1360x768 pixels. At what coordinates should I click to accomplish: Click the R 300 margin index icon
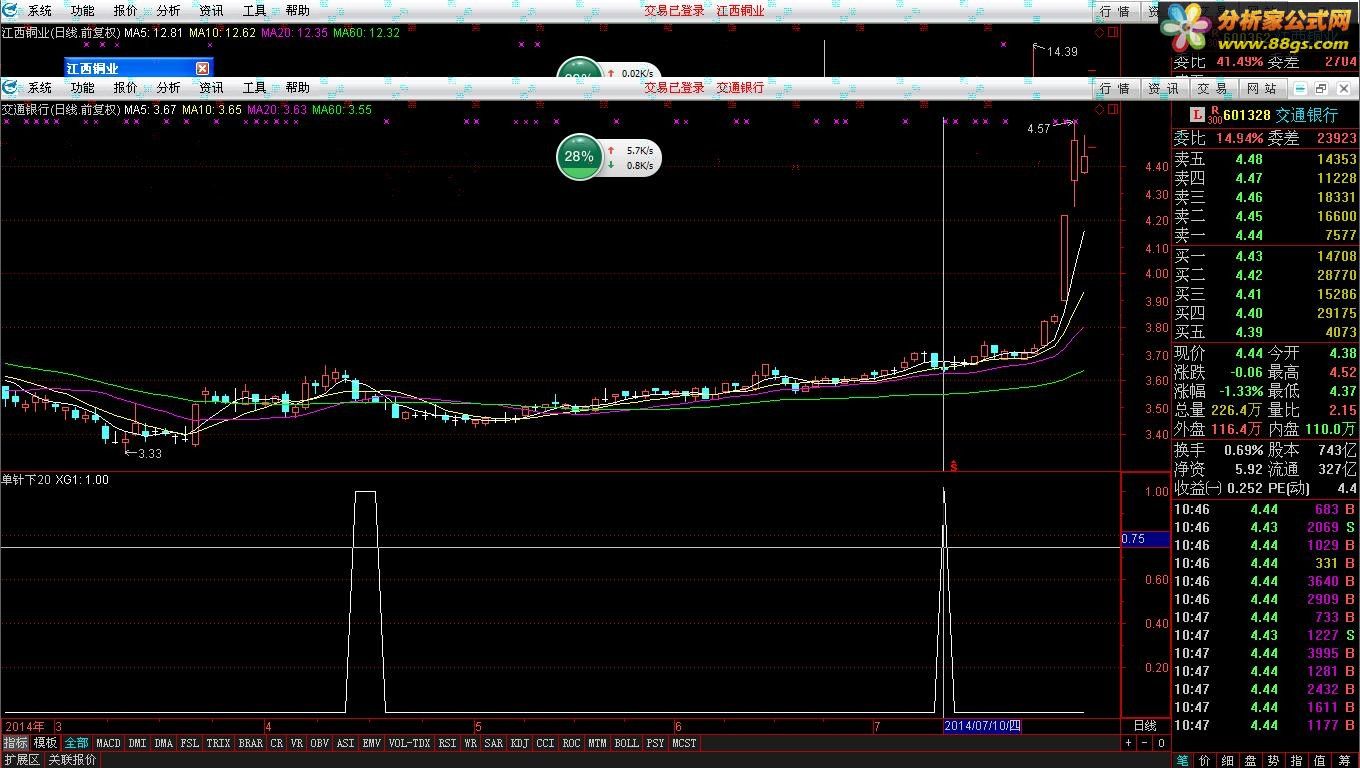click(x=1215, y=115)
